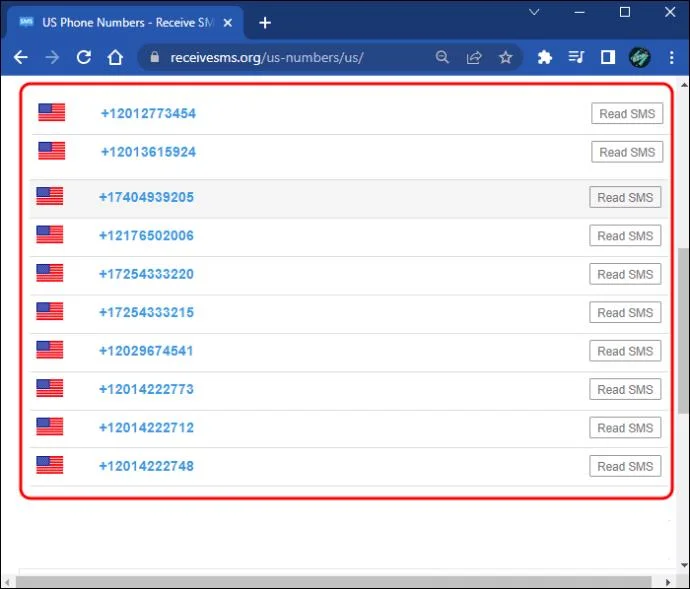This screenshot has height=589, width=690.
Task: Click the US flag beside +12013615924
Action: click(51, 151)
